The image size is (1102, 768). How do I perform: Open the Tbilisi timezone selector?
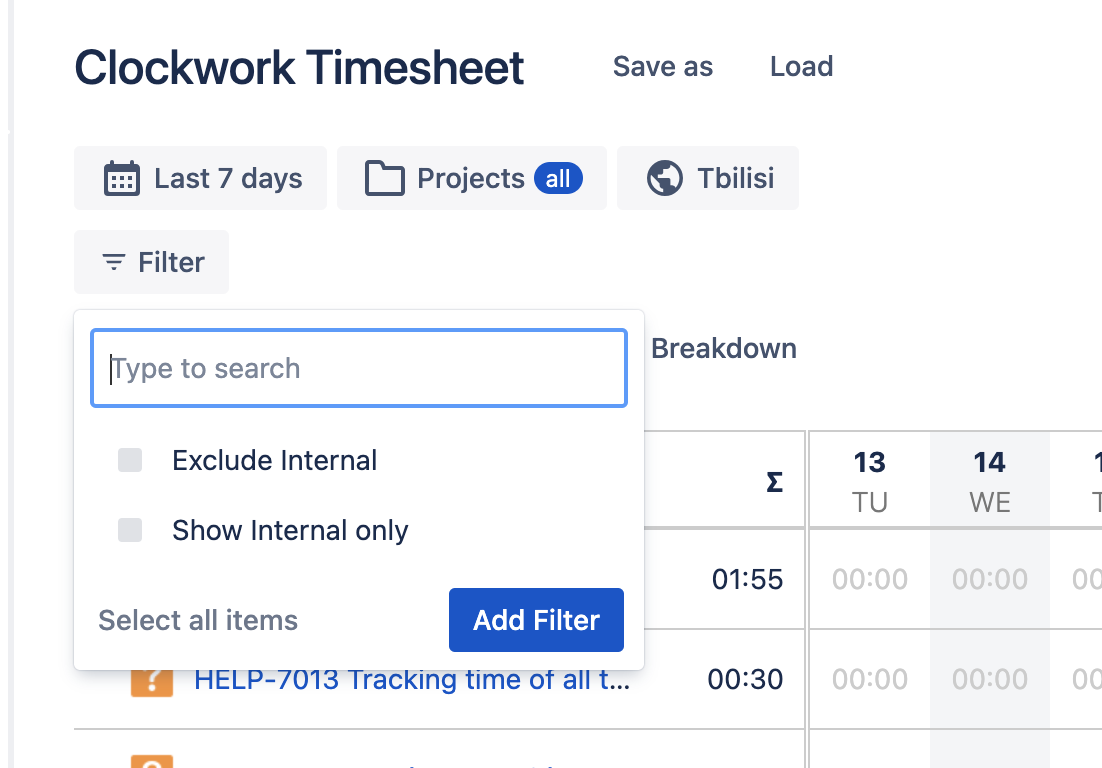(707, 177)
